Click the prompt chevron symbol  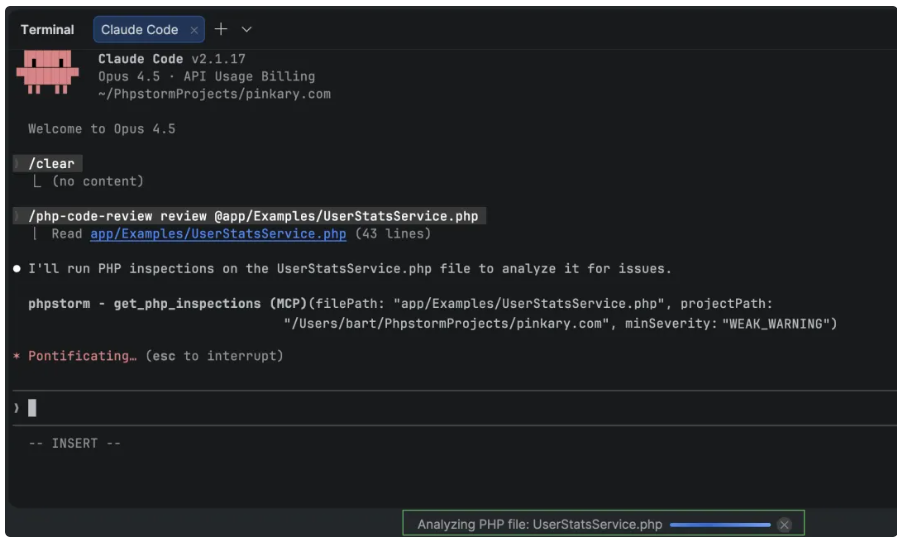point(17,407)
